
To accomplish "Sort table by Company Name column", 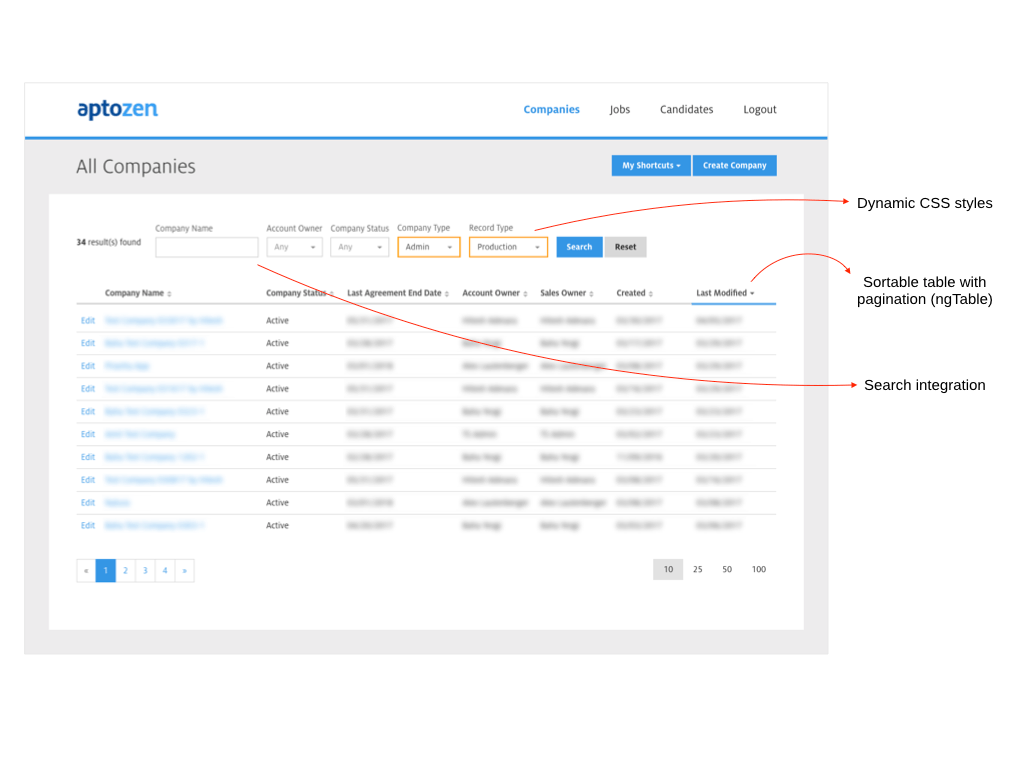I will pos(138,293).
